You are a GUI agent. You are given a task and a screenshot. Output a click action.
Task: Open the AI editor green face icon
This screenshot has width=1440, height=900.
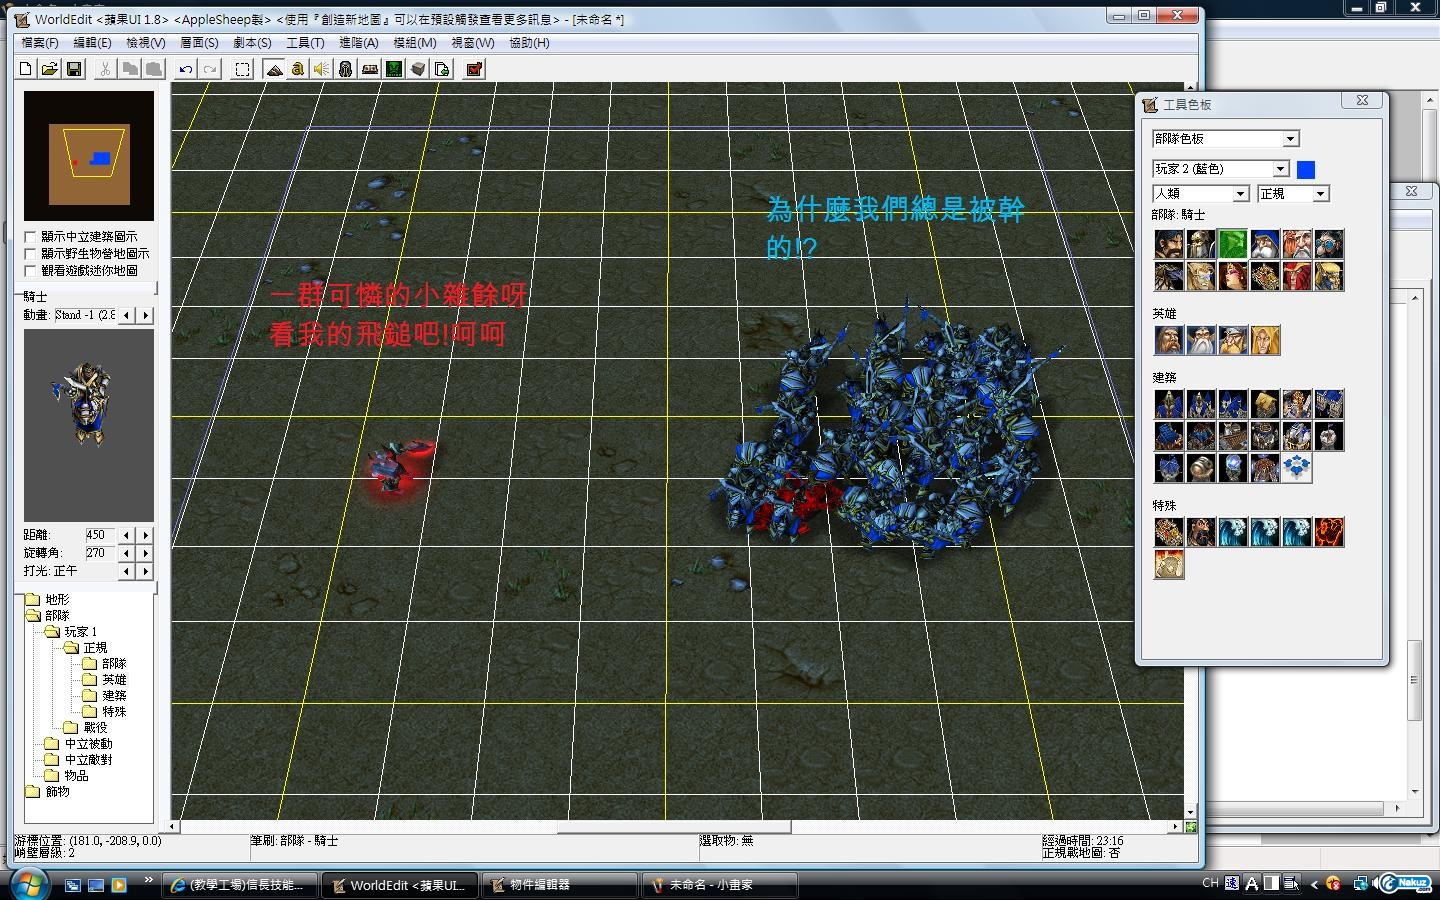(x=394, y=69)
